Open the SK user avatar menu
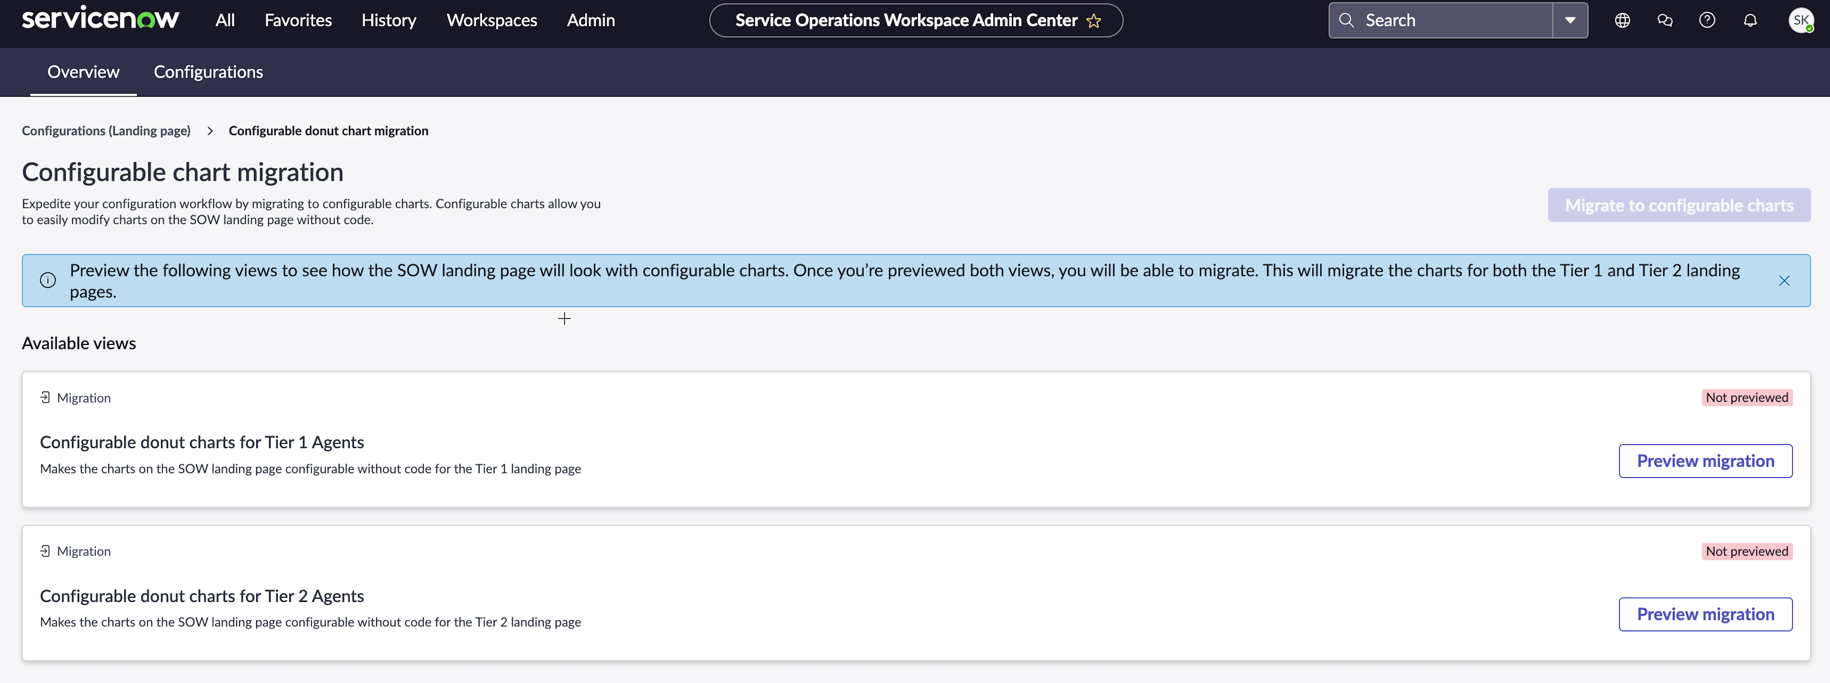The width and height of the screenshot is (1830, 683). coord(1801,20)
